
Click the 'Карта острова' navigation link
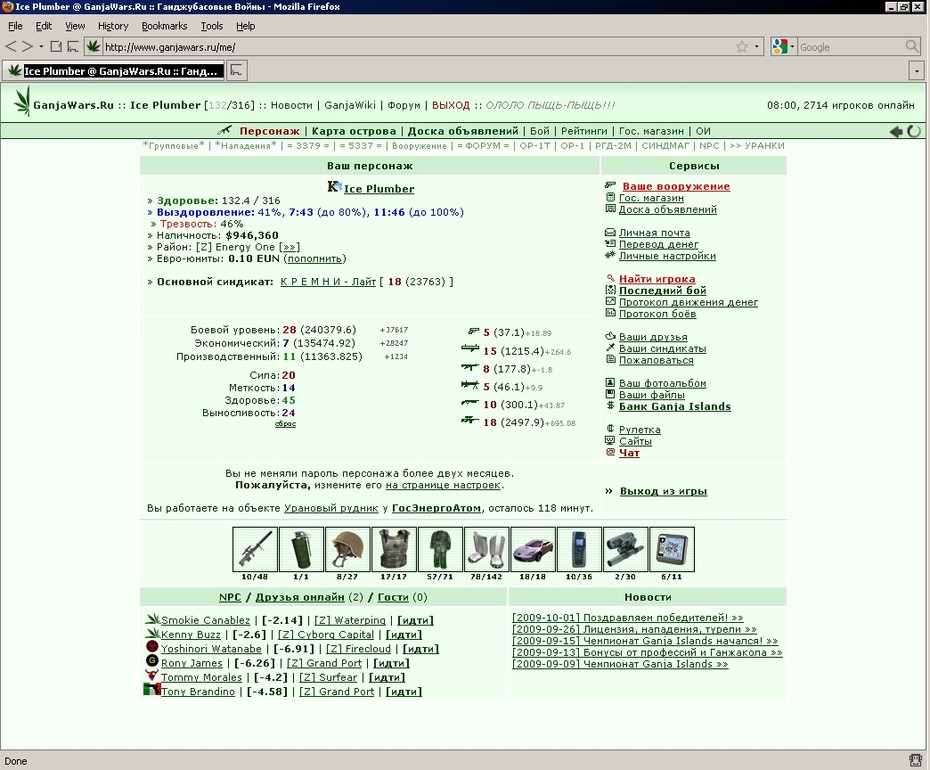[x=354, y=131]
